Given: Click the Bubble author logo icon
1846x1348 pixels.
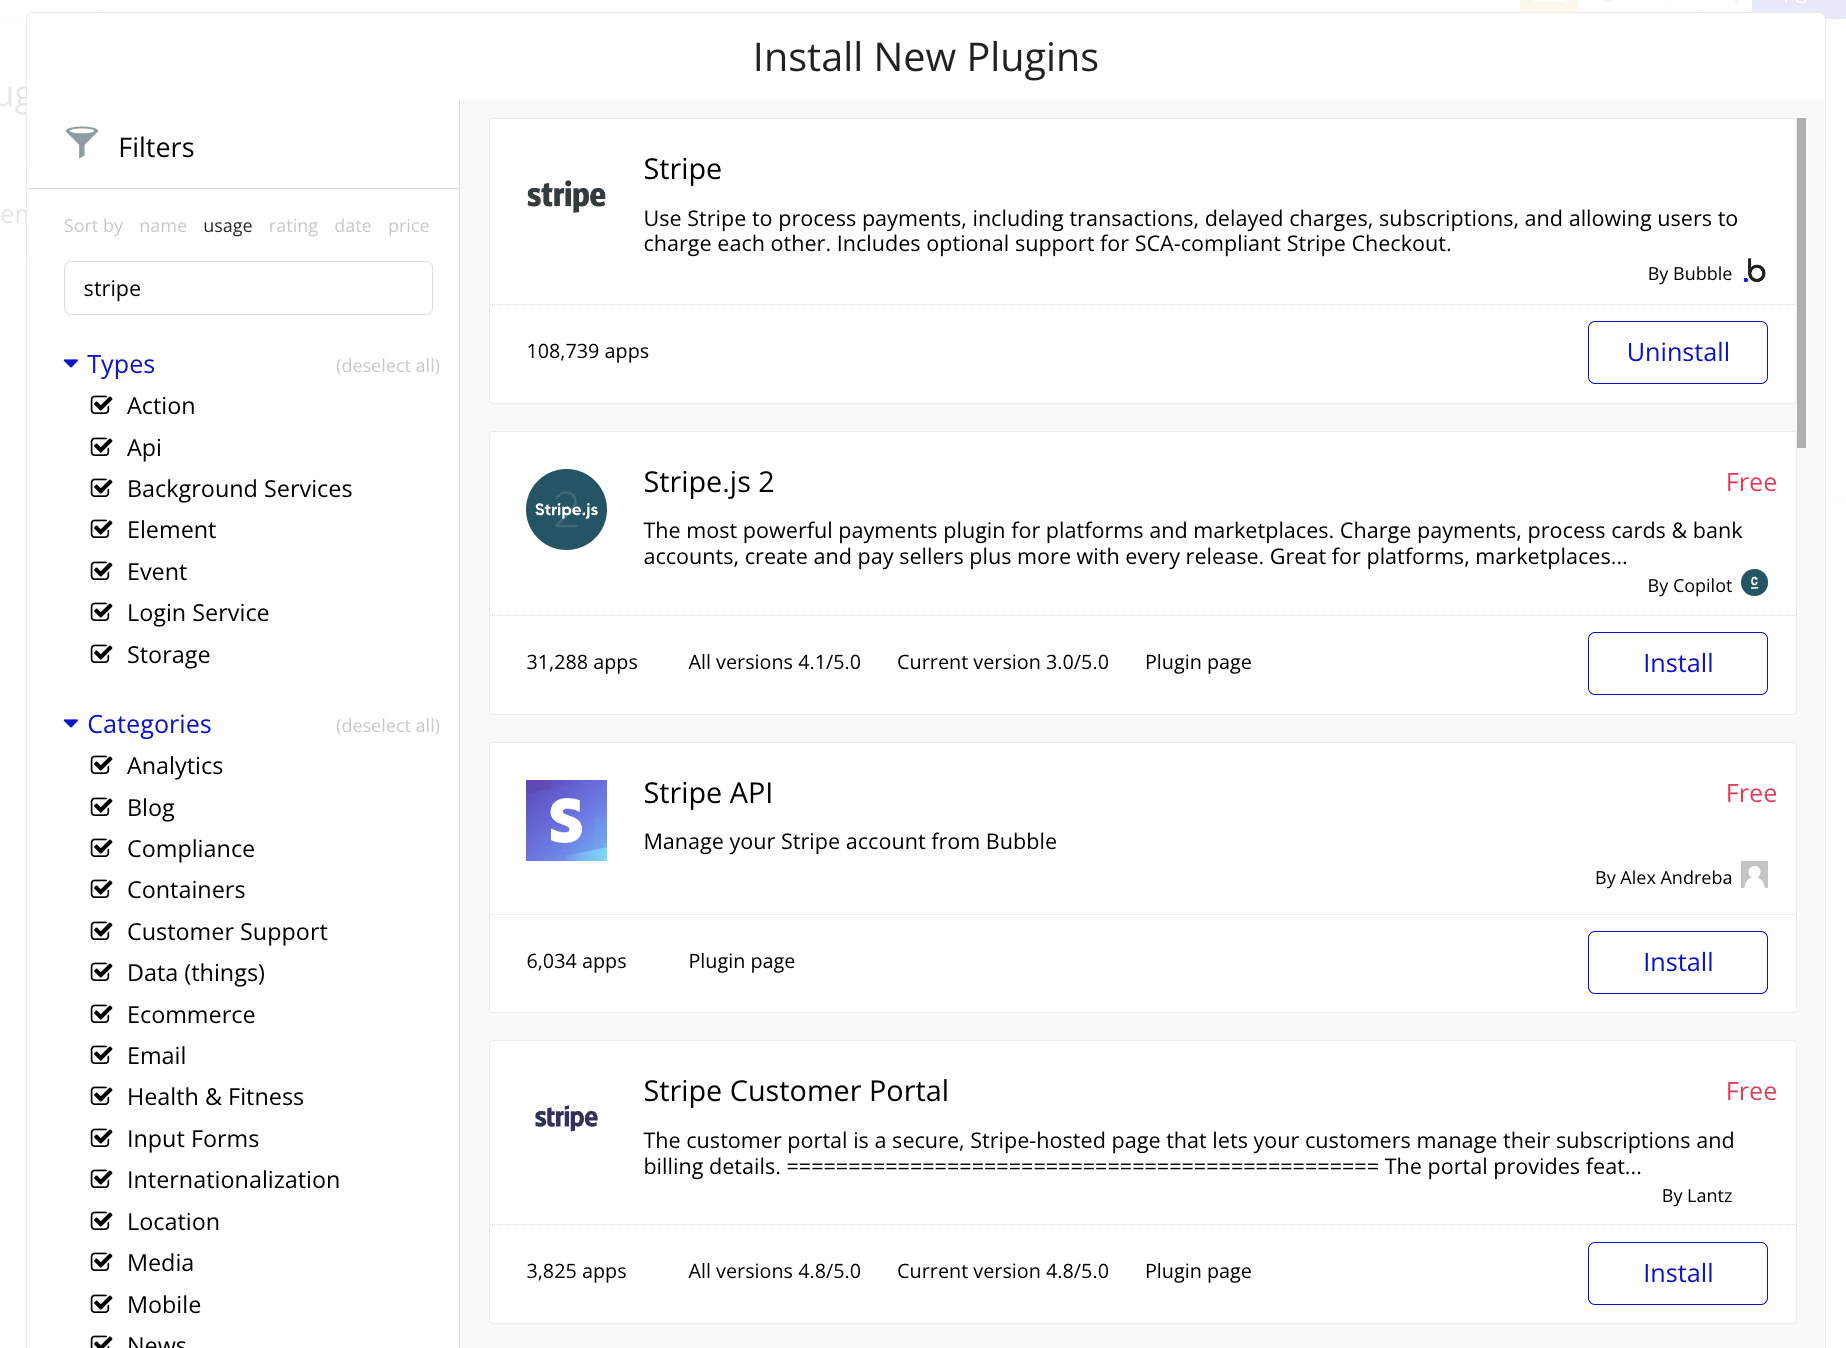Looking at the screenshot, I should coord(1755,272).
